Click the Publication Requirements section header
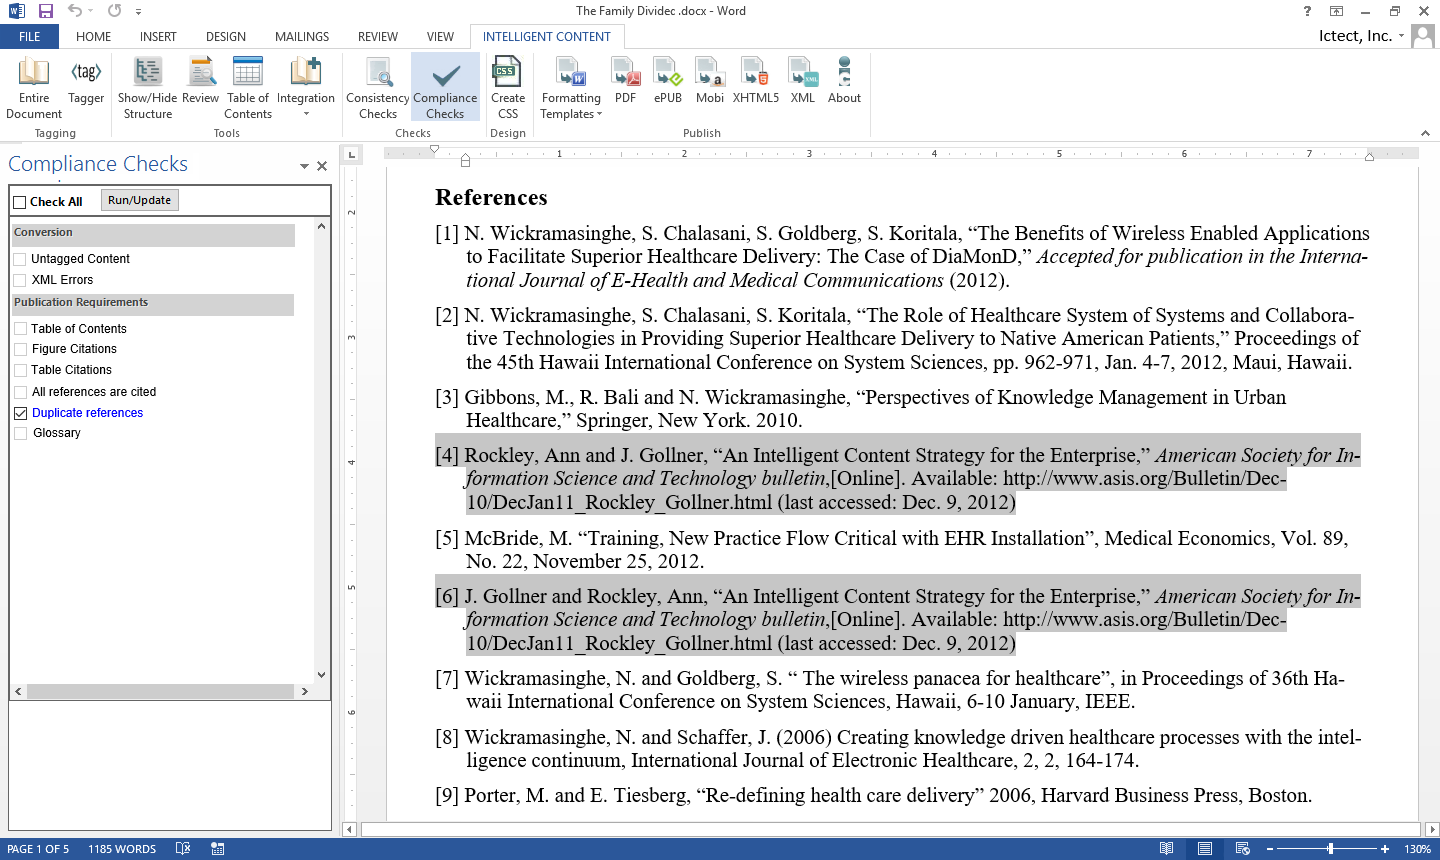The image size is (1440, 860). pyautogui.click(x=153, y=303)
